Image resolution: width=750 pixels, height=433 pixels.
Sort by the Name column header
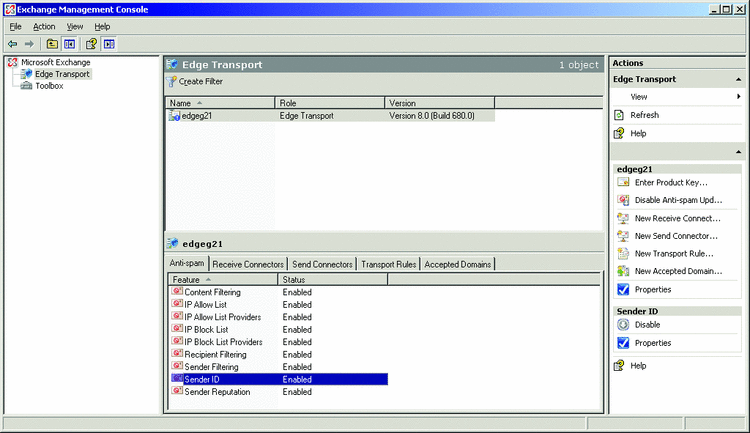point(221,103)
